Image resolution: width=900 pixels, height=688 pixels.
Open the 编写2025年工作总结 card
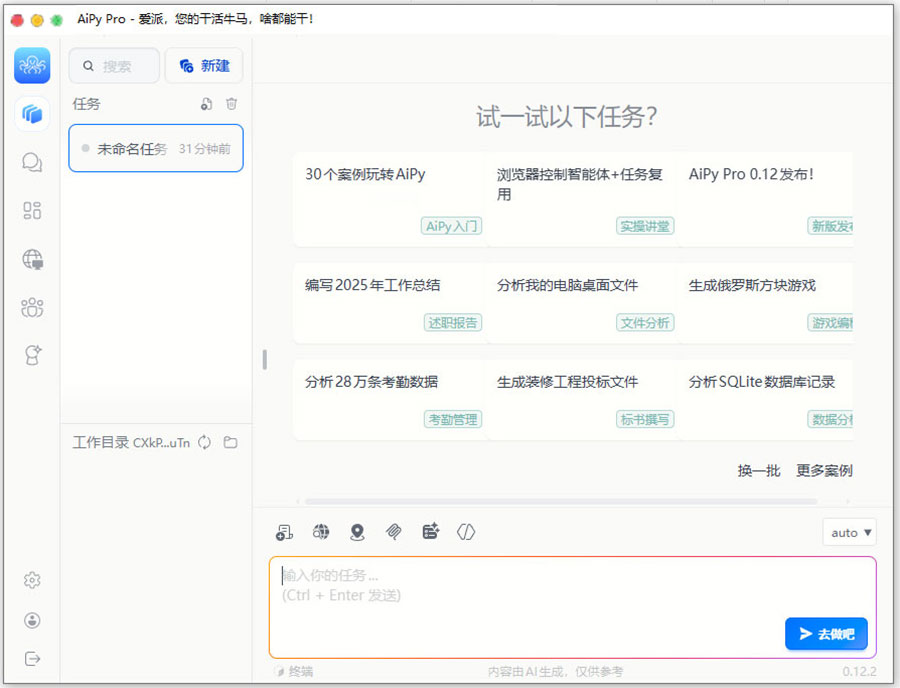tap(389, 303)
